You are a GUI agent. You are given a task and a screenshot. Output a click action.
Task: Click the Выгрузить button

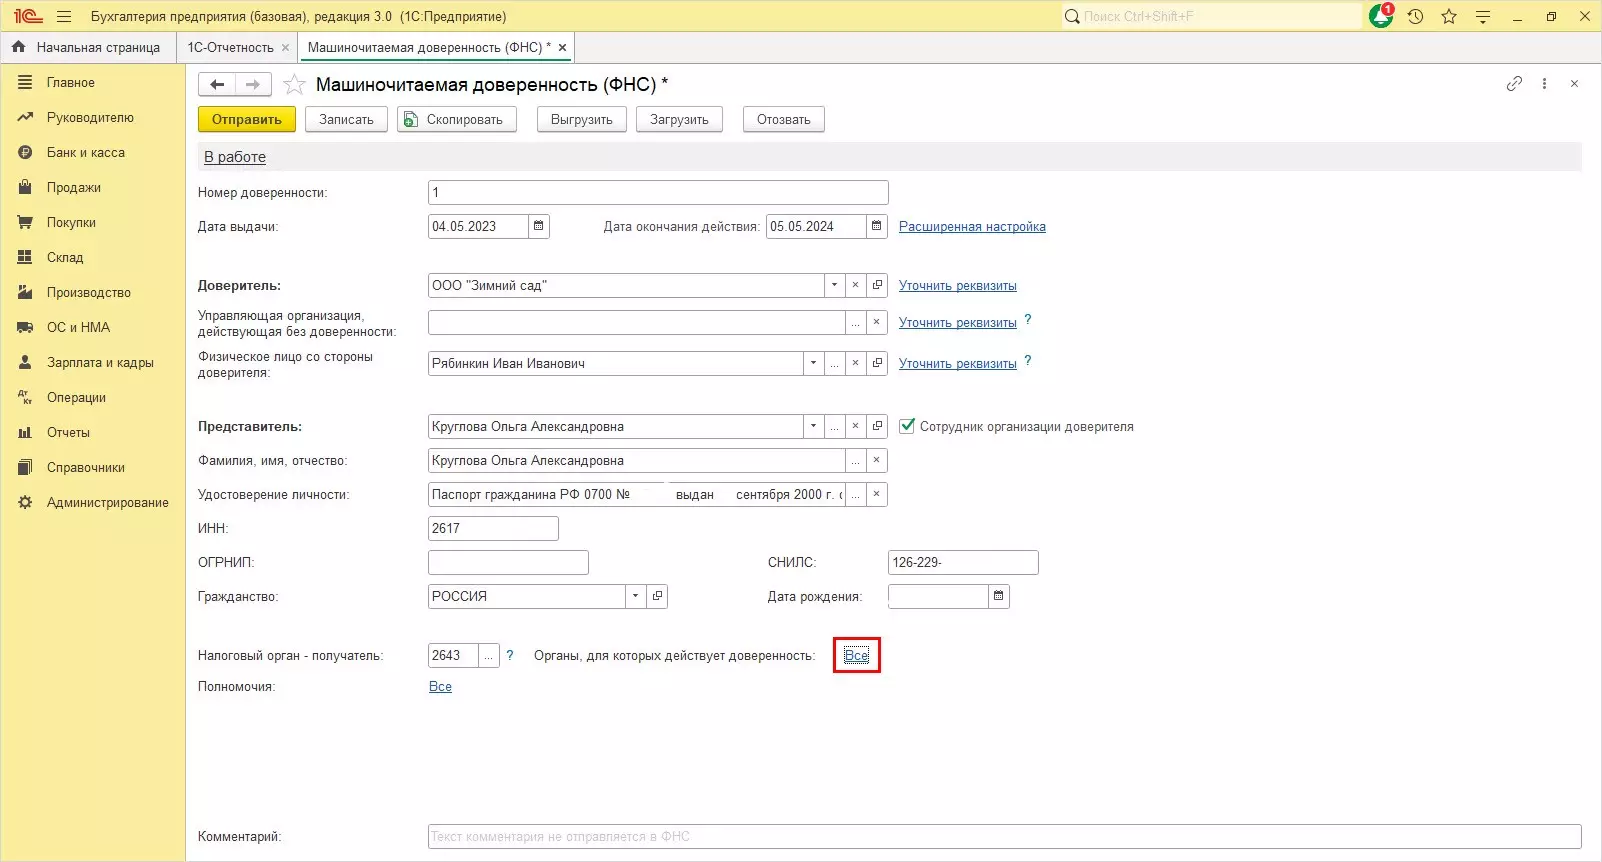tap(582, 119)
